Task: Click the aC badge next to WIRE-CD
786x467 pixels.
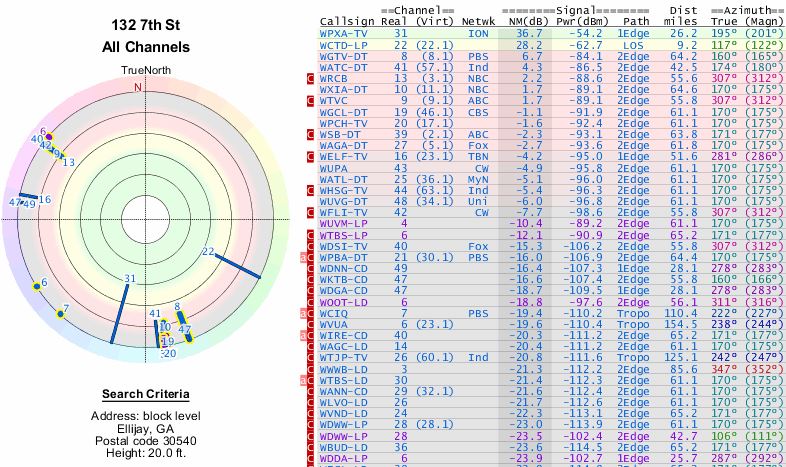Action: click(309, 335)
